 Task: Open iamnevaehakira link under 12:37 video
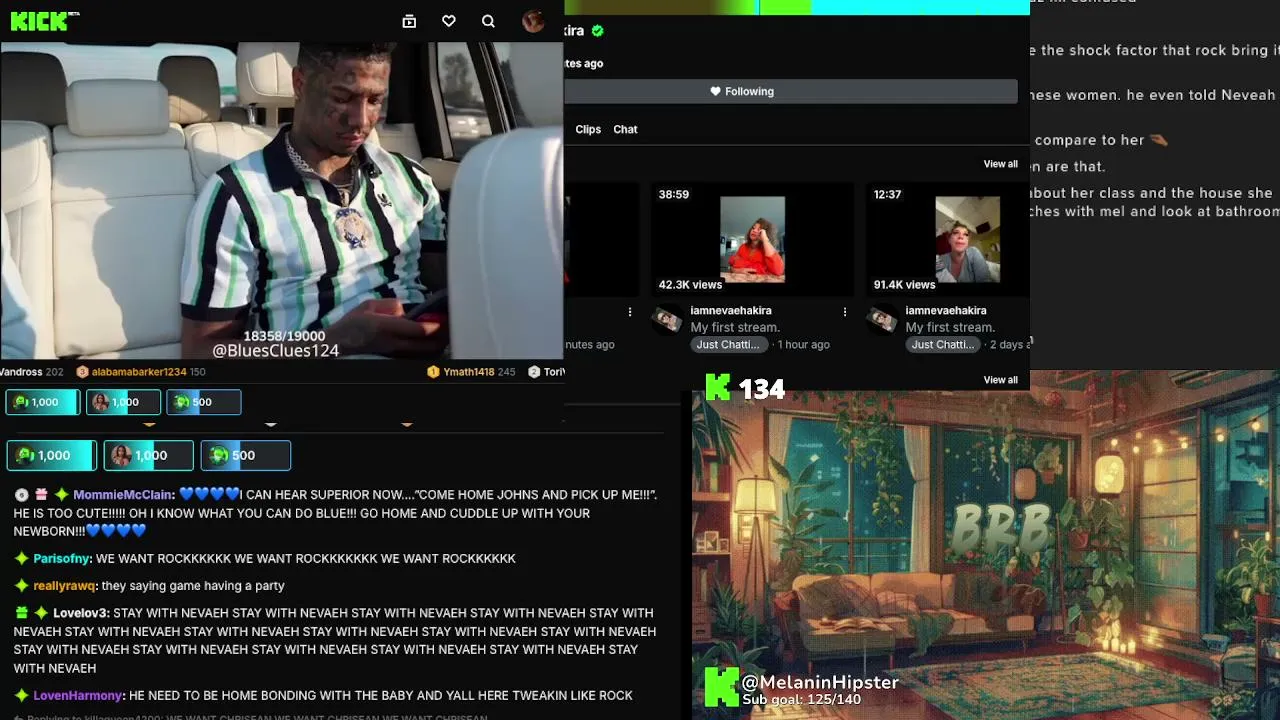[946, 311]
